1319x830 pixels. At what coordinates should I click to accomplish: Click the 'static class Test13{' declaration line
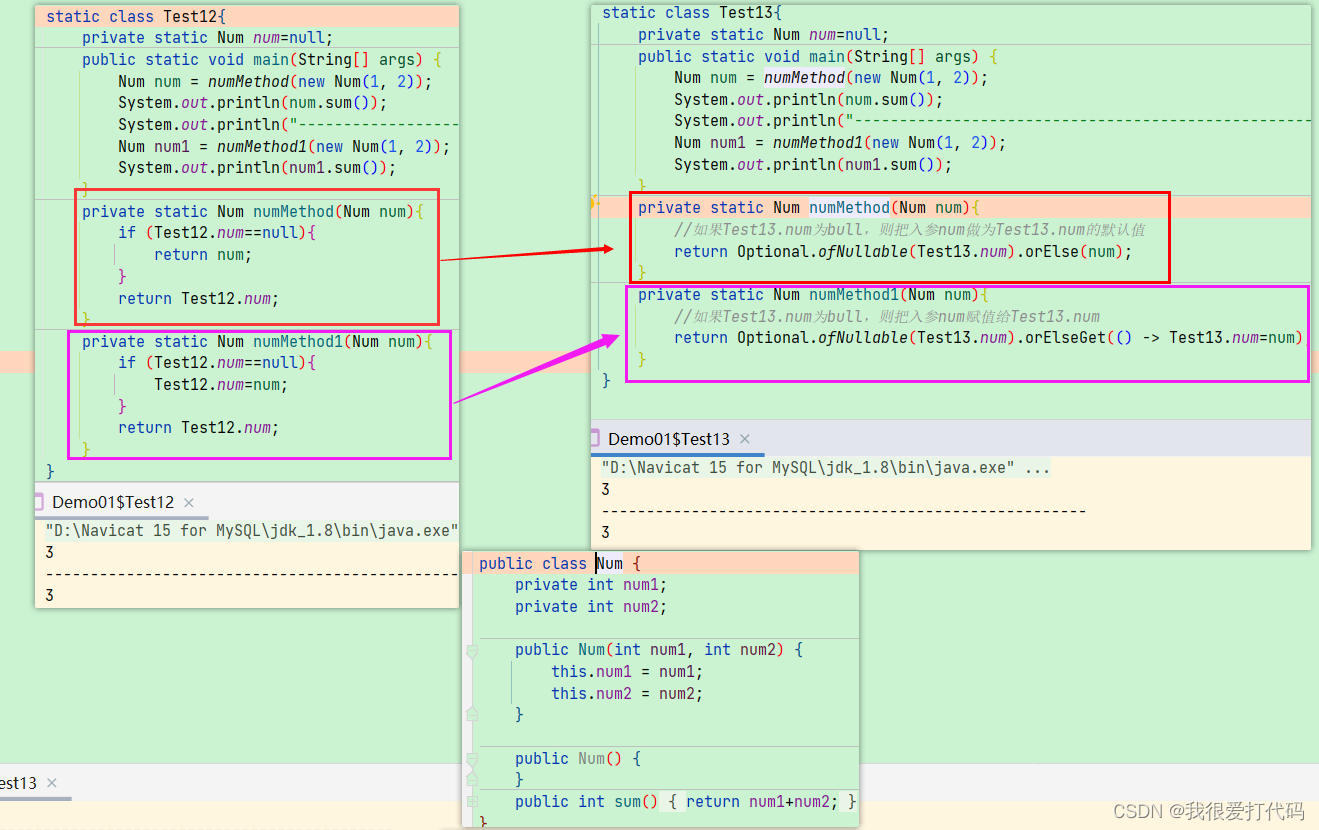click(692, 12)
